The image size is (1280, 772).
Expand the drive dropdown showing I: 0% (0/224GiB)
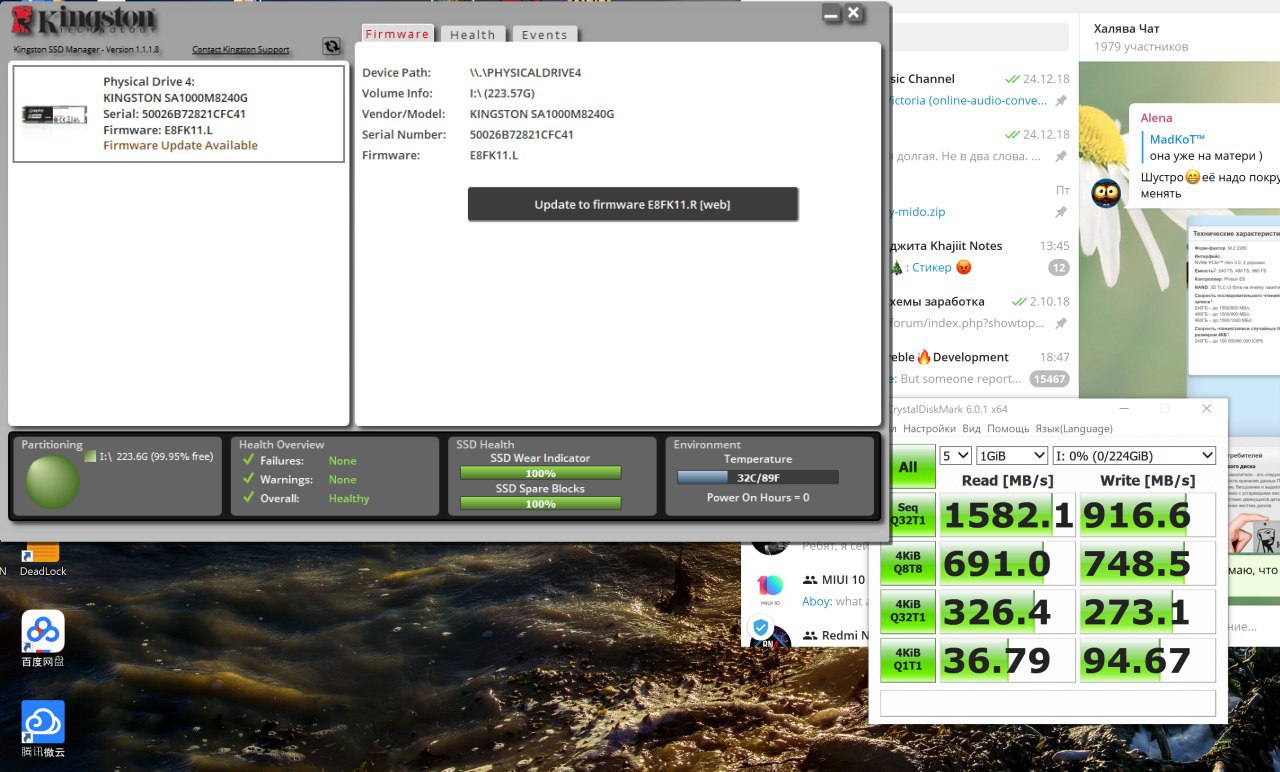tap(1135, 455)
